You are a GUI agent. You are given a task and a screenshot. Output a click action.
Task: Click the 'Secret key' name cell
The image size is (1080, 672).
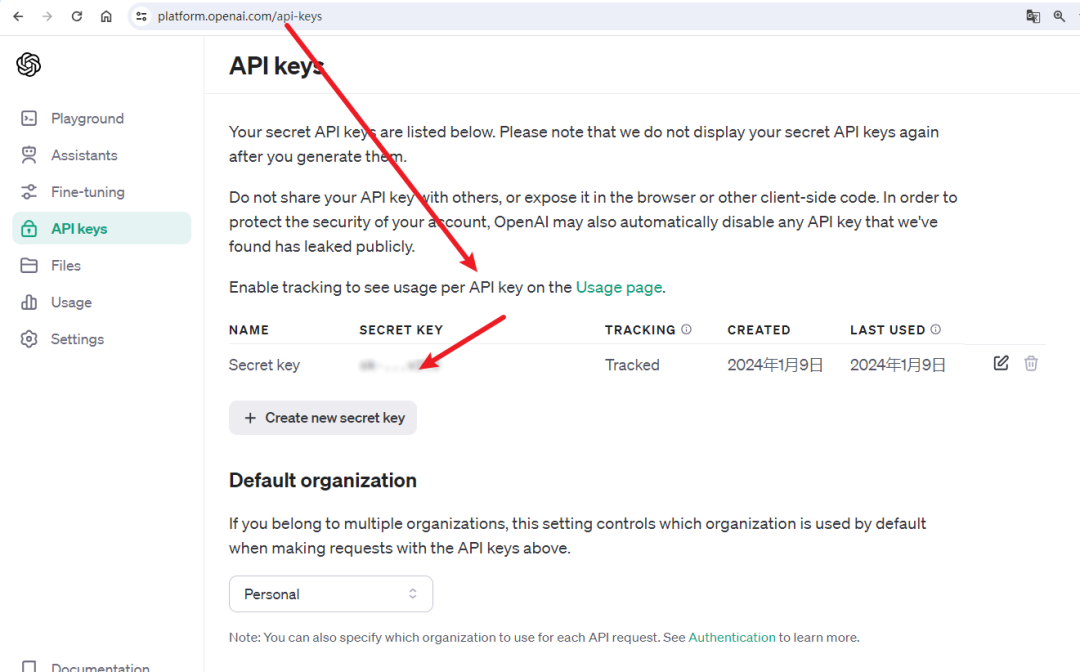(264, 365)
